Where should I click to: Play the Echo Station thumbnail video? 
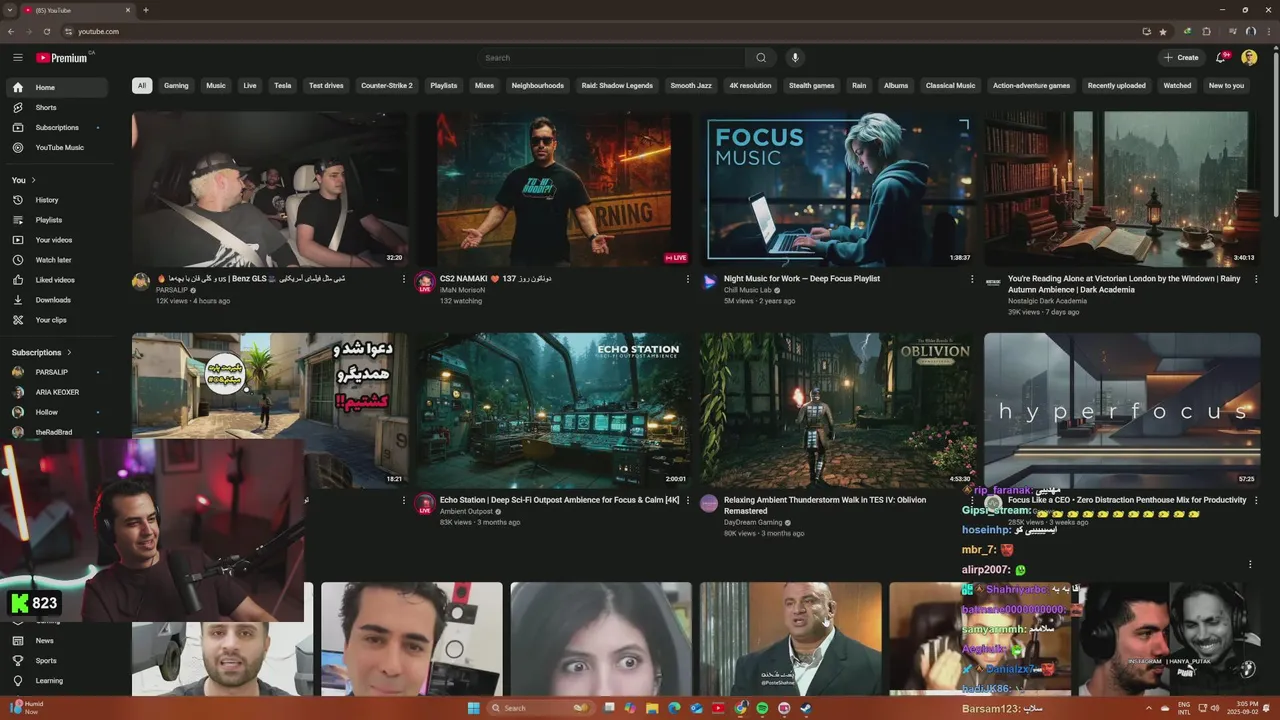pyautogui.click(x=554, y=410)
